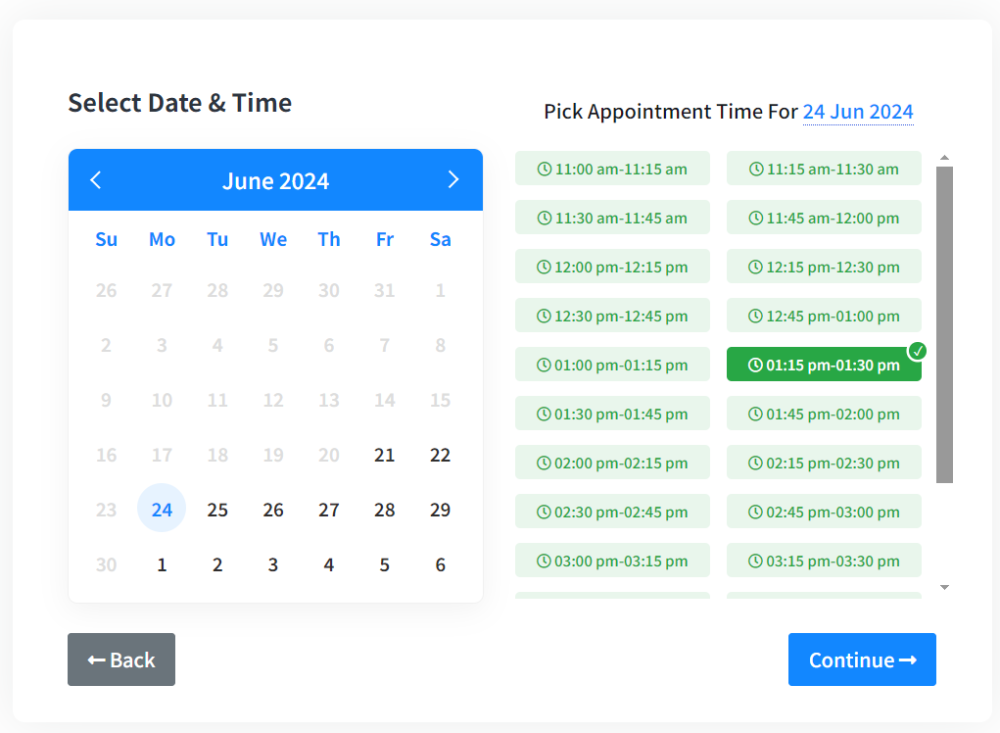1000x733 pixels.
Task: Pick the 02:45 pm-03:00 pm time slot
Action: pyautogui.click(x=823, y=512)
